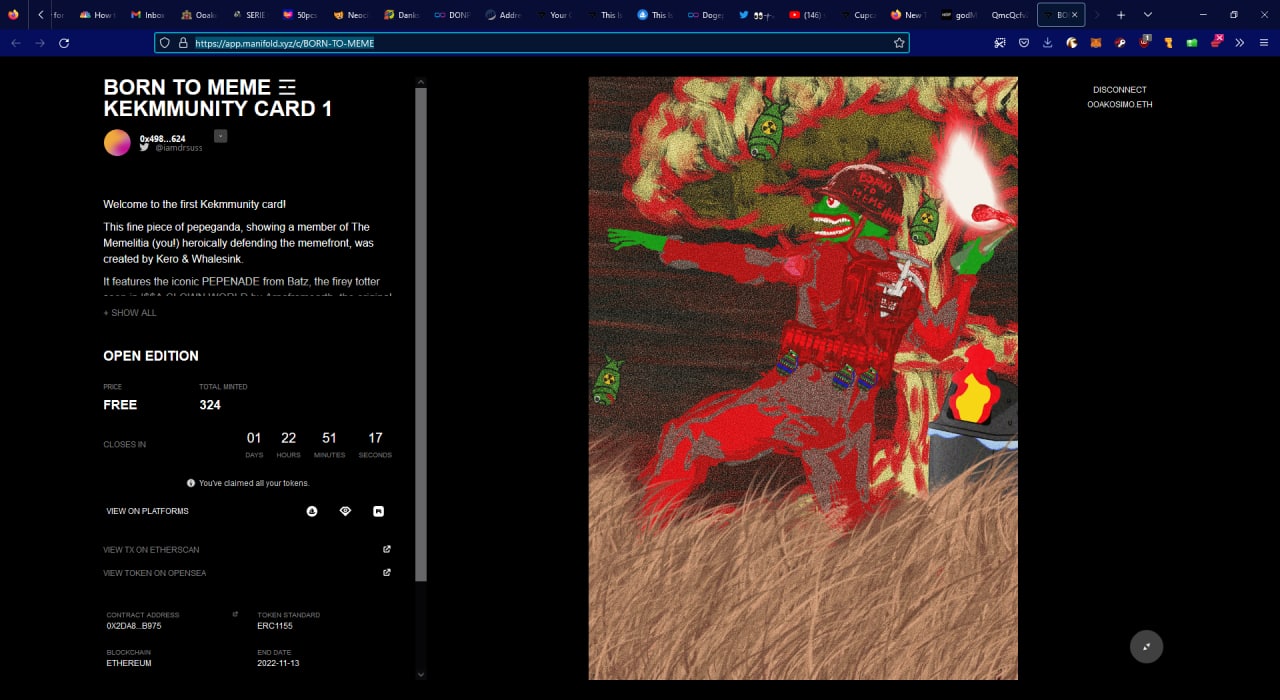Open VIEW TX ON ETHERSCAN link
The width and height of the screenshot is (1280, 700).
coord(151,550)
